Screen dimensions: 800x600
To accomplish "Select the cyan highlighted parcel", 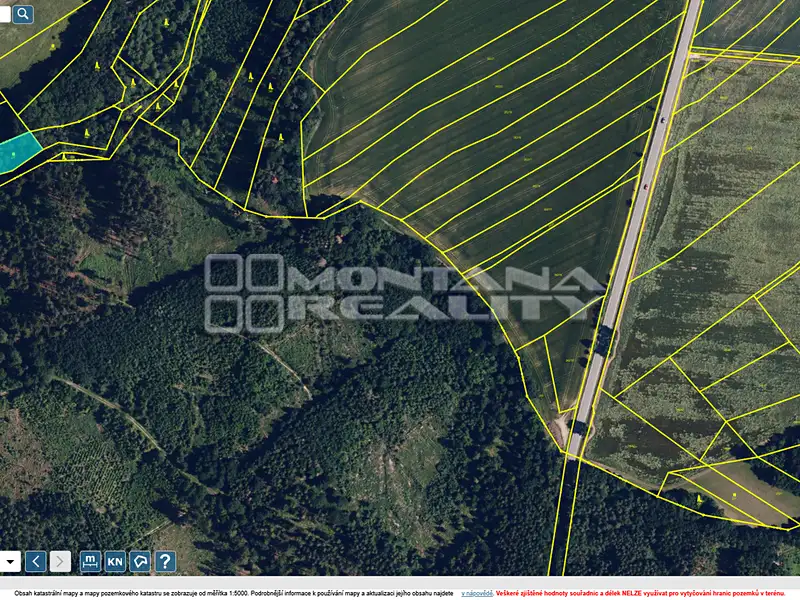I will 17,153.
